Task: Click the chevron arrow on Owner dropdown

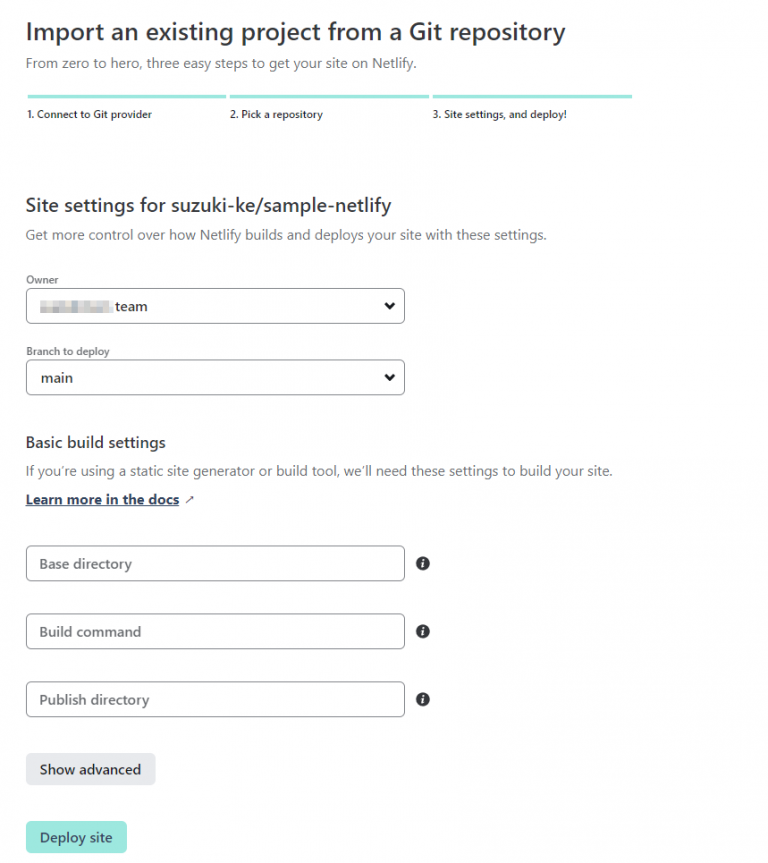Action: click(389, 306)
